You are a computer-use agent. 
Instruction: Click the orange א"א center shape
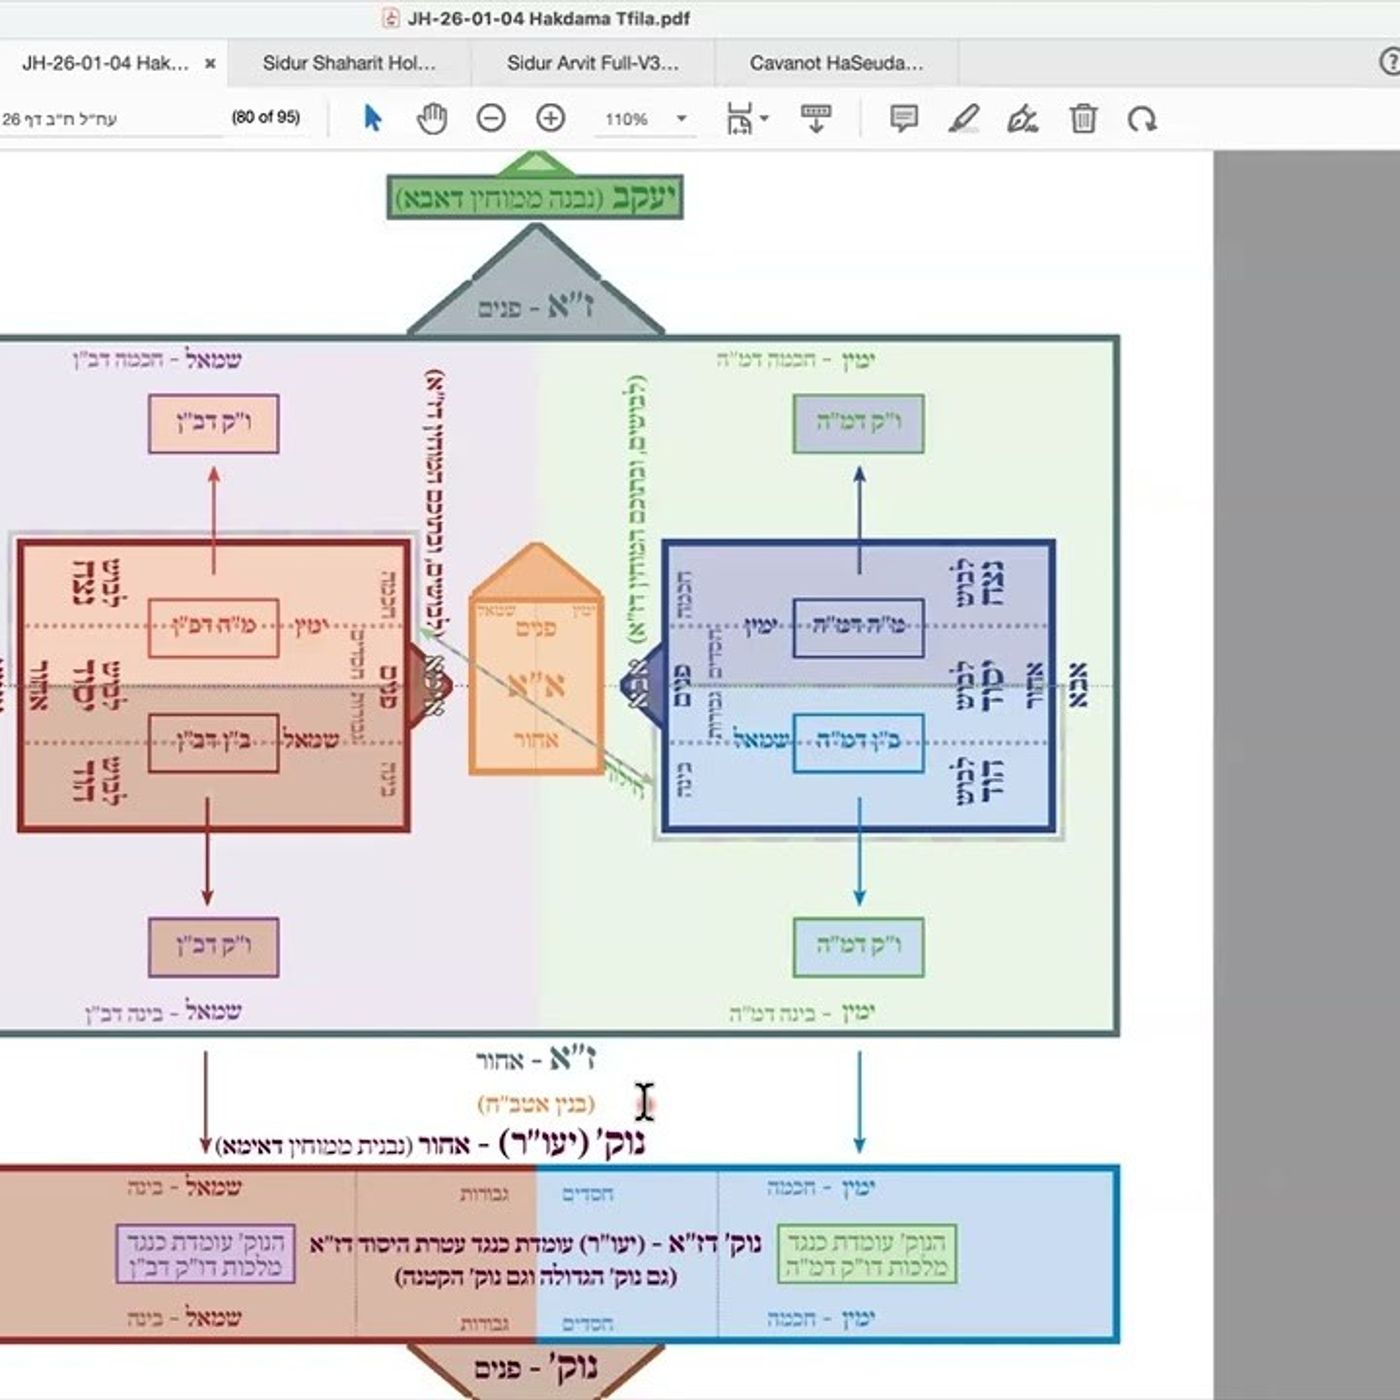pyautogui.click(x=536, y=660)
